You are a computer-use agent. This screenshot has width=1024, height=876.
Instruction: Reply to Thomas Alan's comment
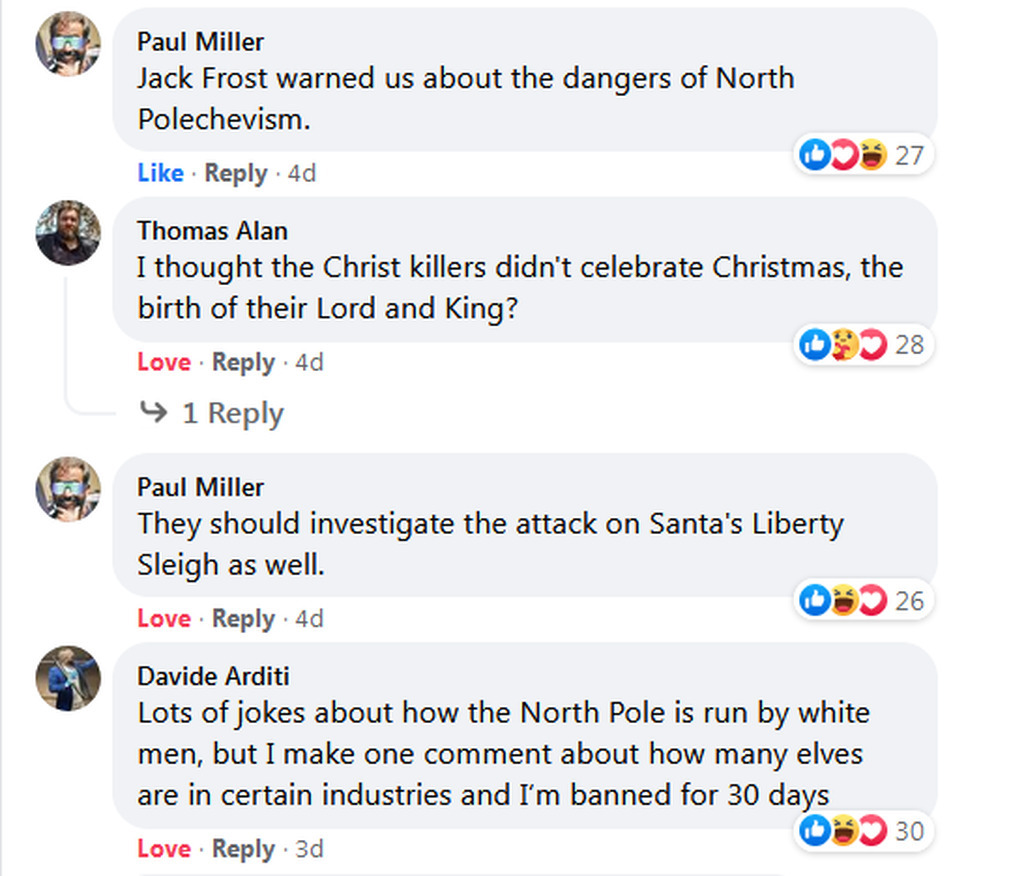click(243, 362)
